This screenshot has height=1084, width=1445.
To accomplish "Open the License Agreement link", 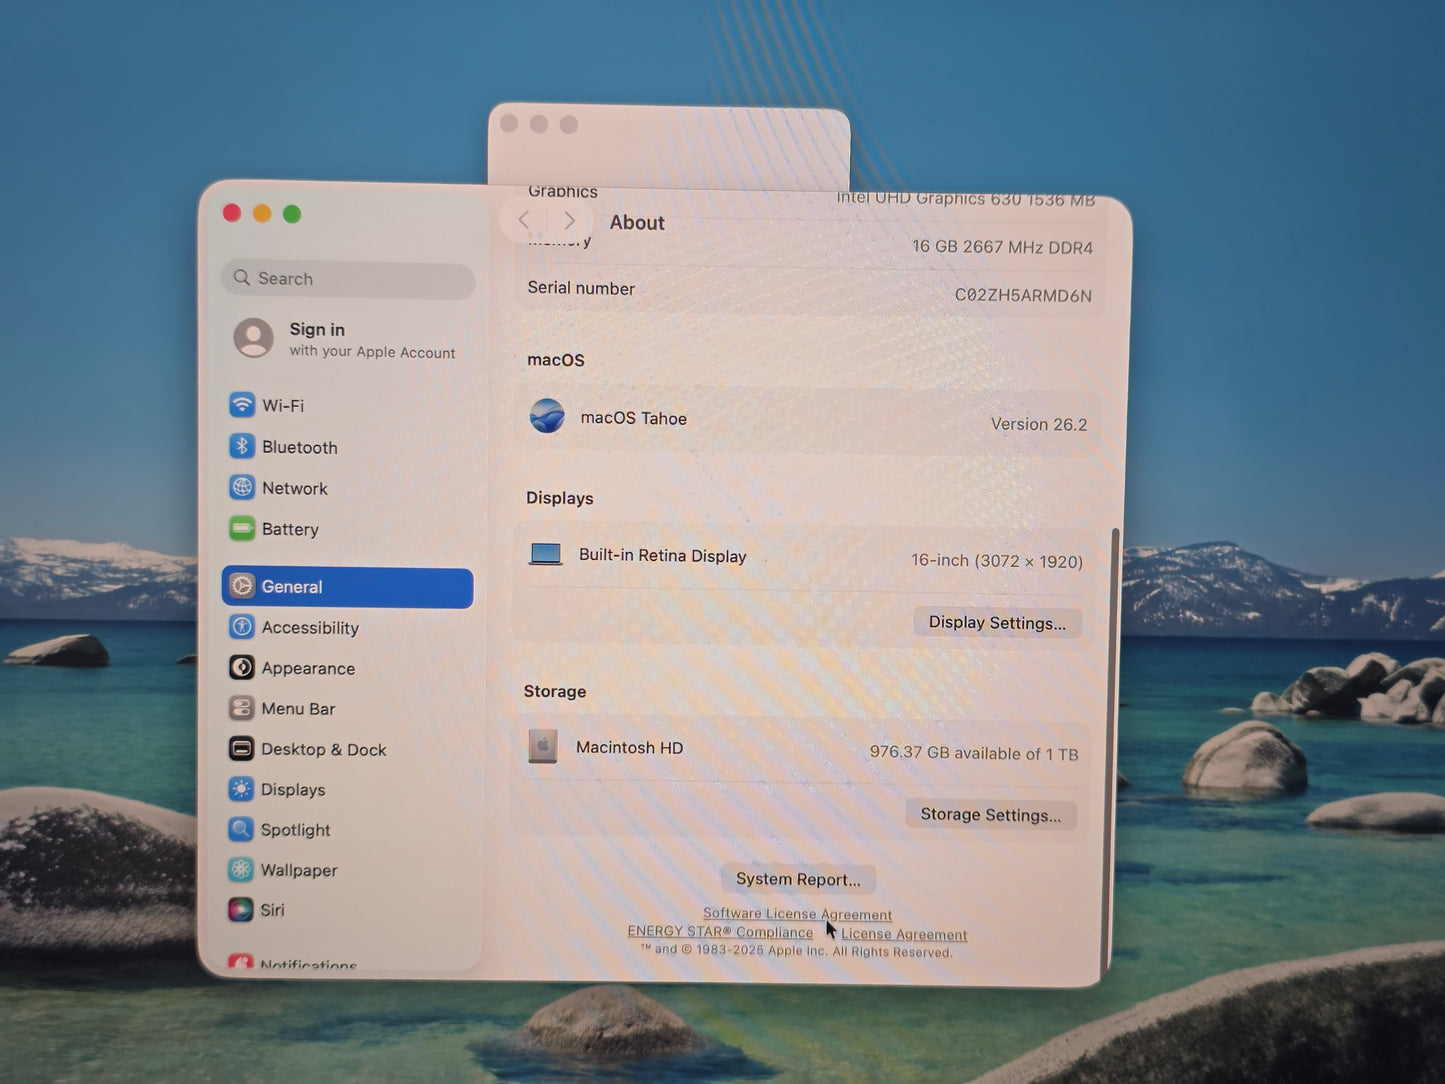I will [904, 935].
